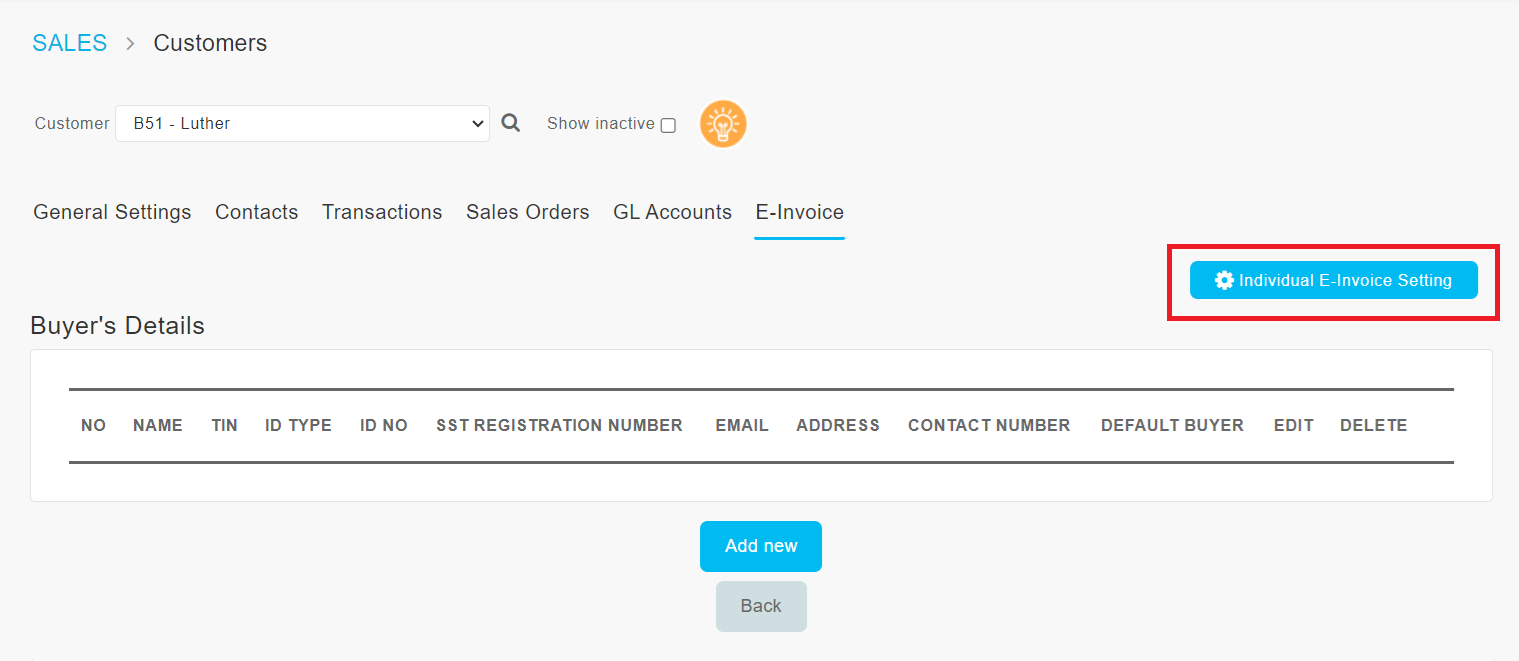Go to the Transactions tab
The height and width of the screenshot is (661, 1519).
point(382,212)
